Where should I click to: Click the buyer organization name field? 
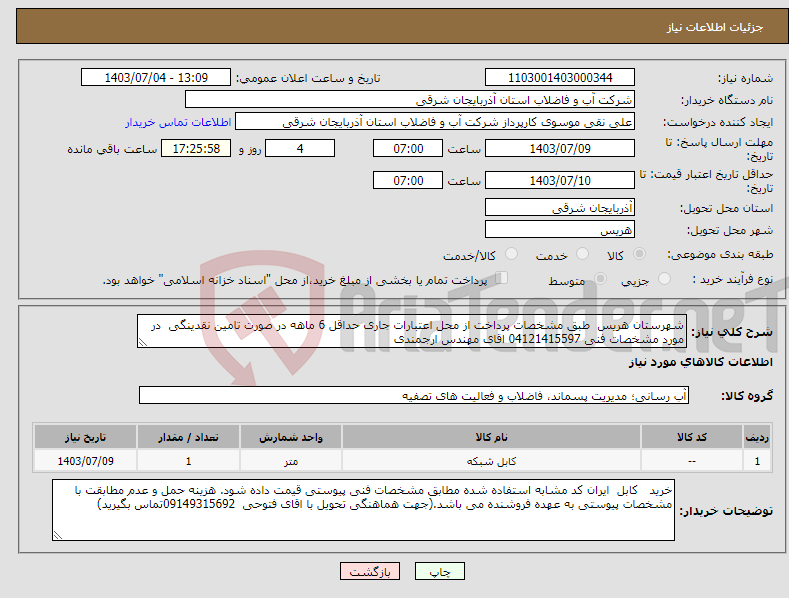(410, 100)
